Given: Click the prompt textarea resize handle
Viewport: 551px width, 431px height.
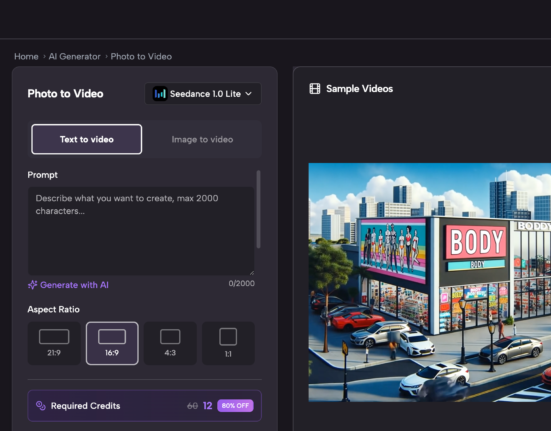Looking at the screenshot, I should 252,273.
